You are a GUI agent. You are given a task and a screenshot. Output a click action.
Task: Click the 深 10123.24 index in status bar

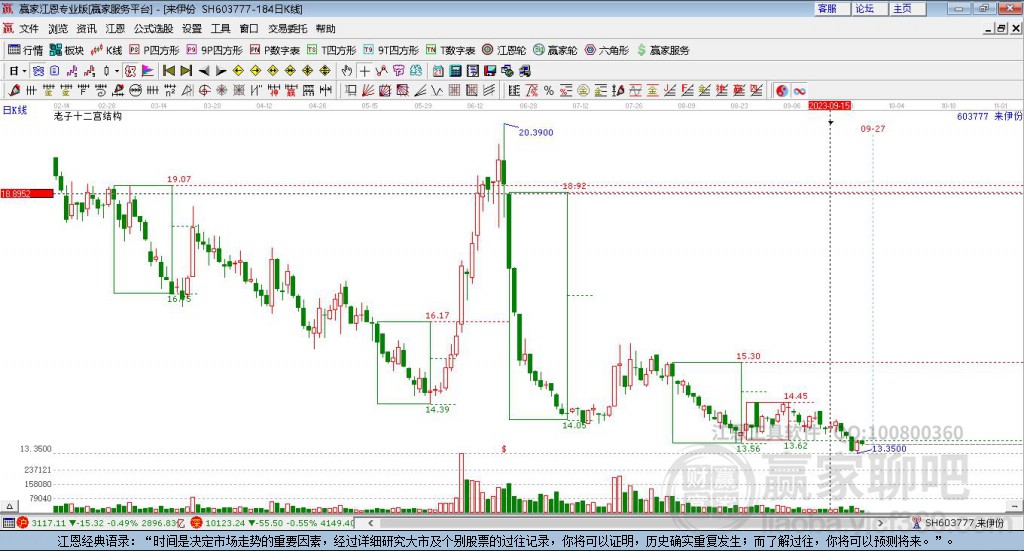click(x=272, y=523)
